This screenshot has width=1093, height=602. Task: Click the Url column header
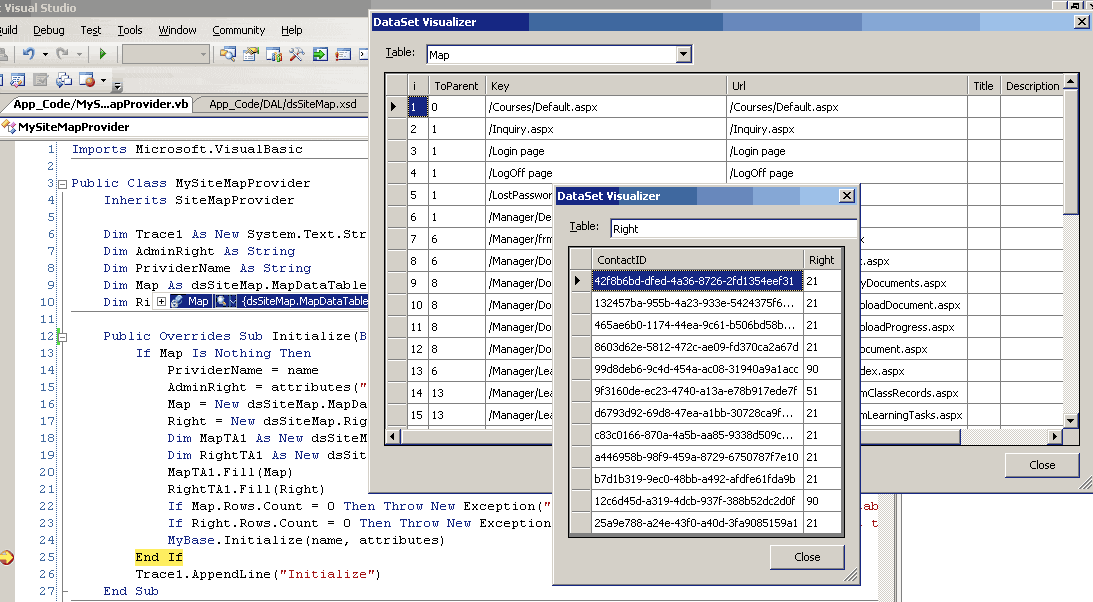point(847,86)
